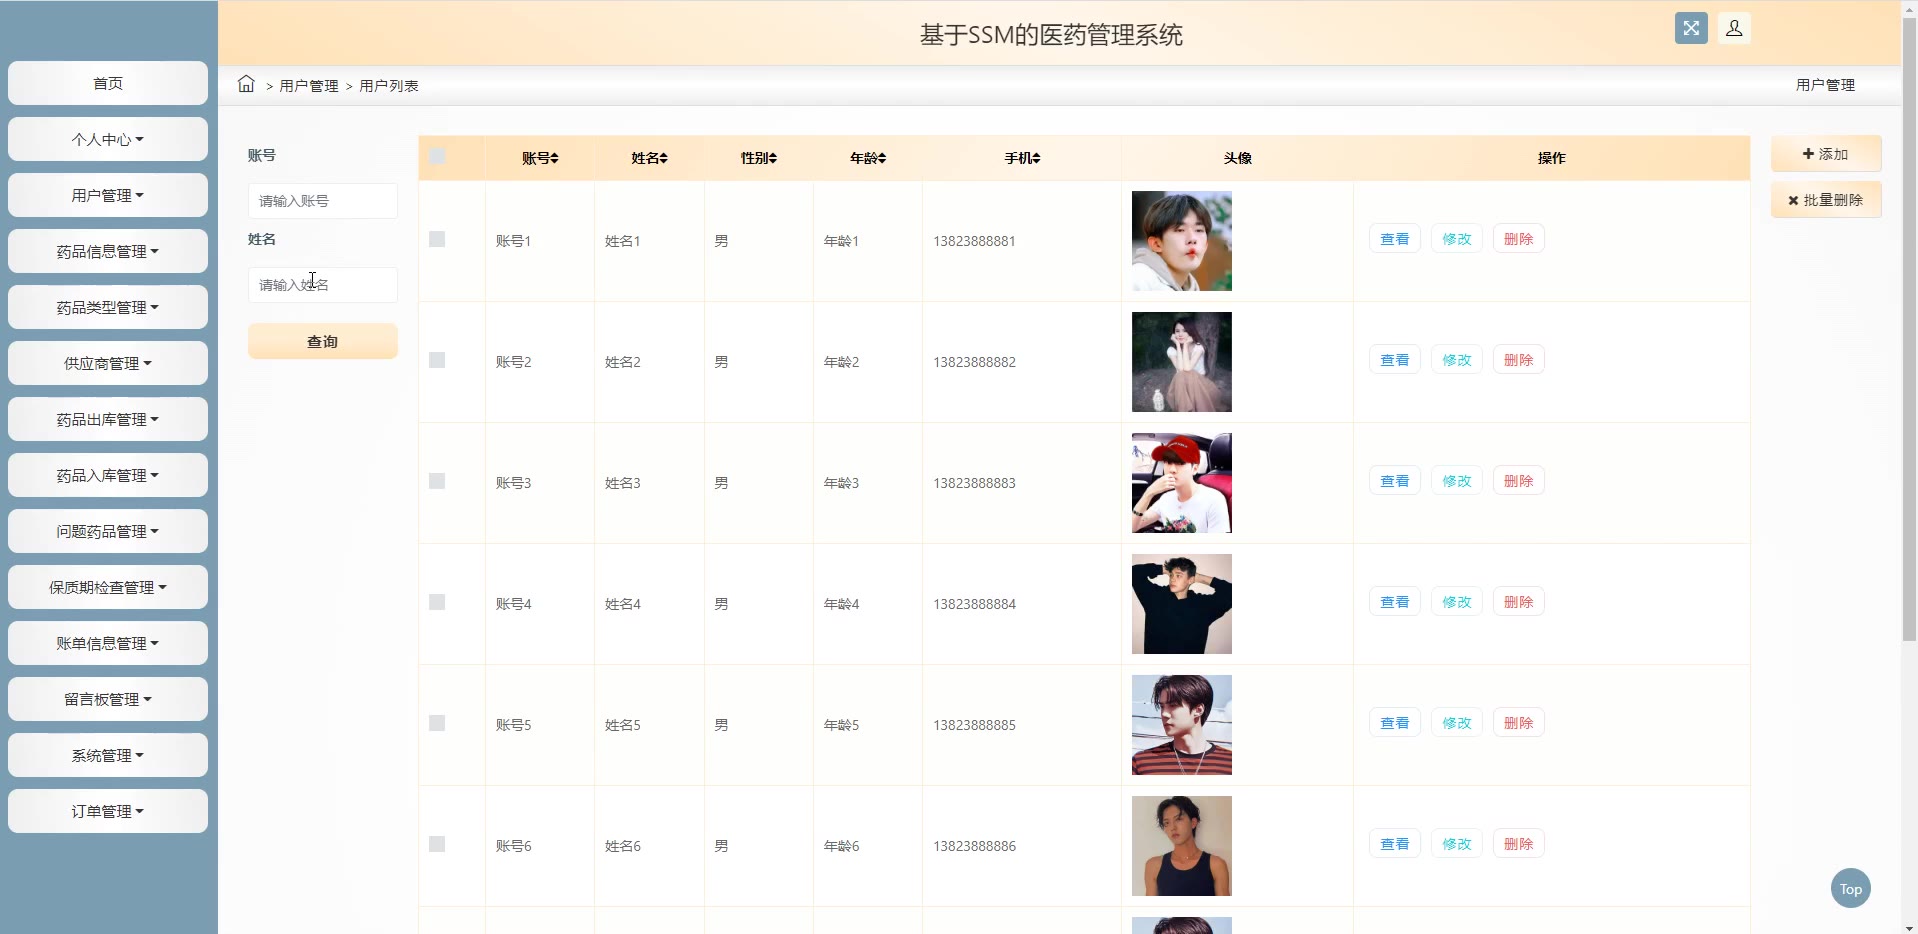The width and height of the screenshot is (1918, 934).
Task: Expand the 个人中心 sidebar menu
Action: coord(108,139)
